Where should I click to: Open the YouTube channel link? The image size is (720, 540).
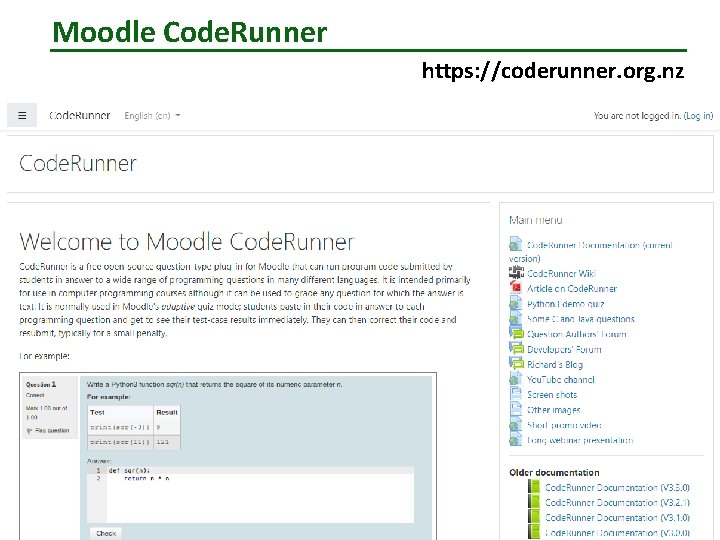560,380
